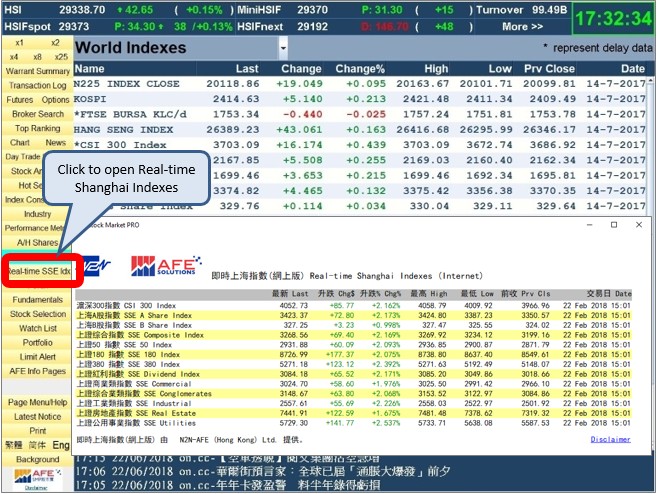Open Latest Notice

[37, 416]
